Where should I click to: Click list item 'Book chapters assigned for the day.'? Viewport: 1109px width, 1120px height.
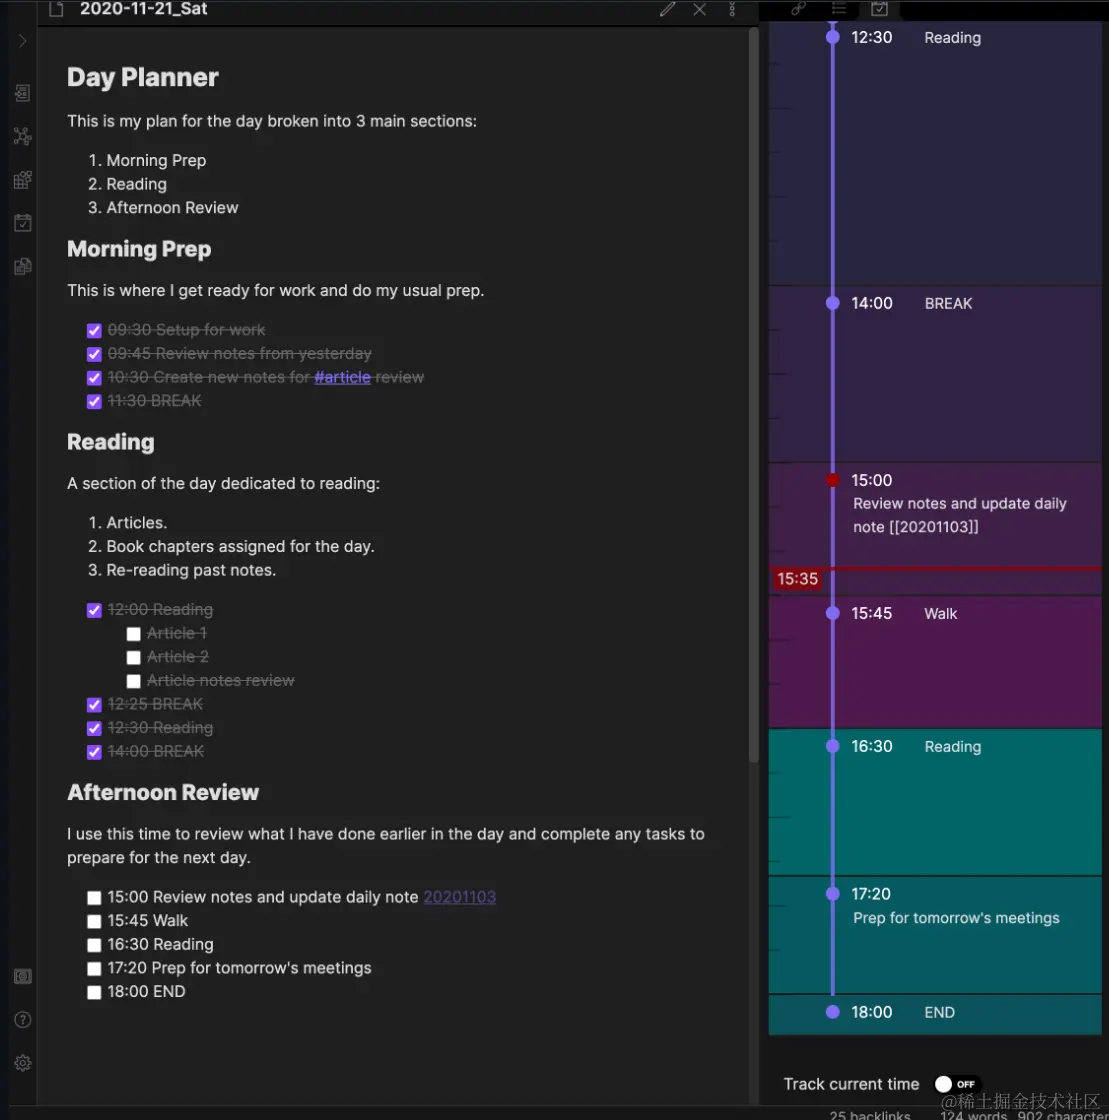click(240, 546)
